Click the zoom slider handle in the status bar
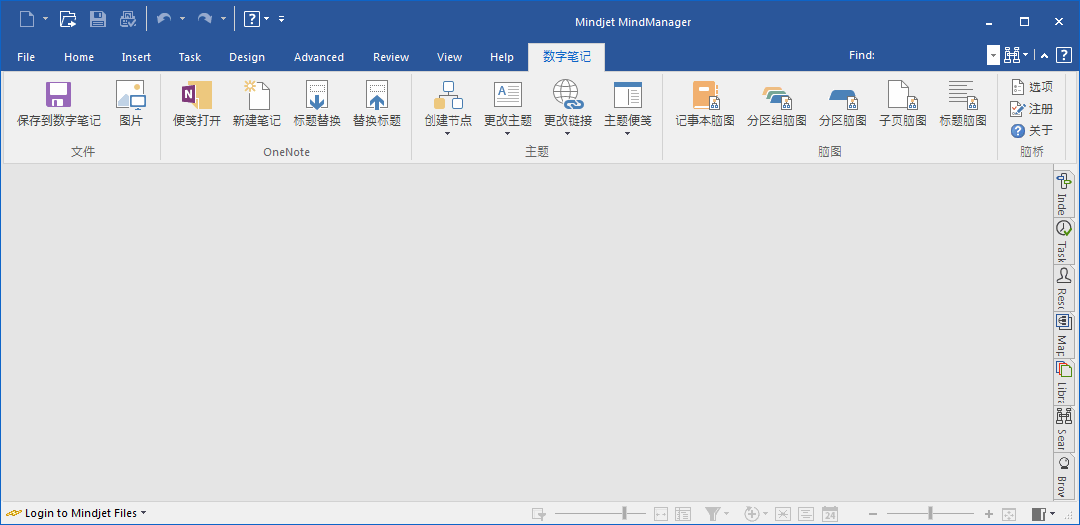 click(931, 513)
